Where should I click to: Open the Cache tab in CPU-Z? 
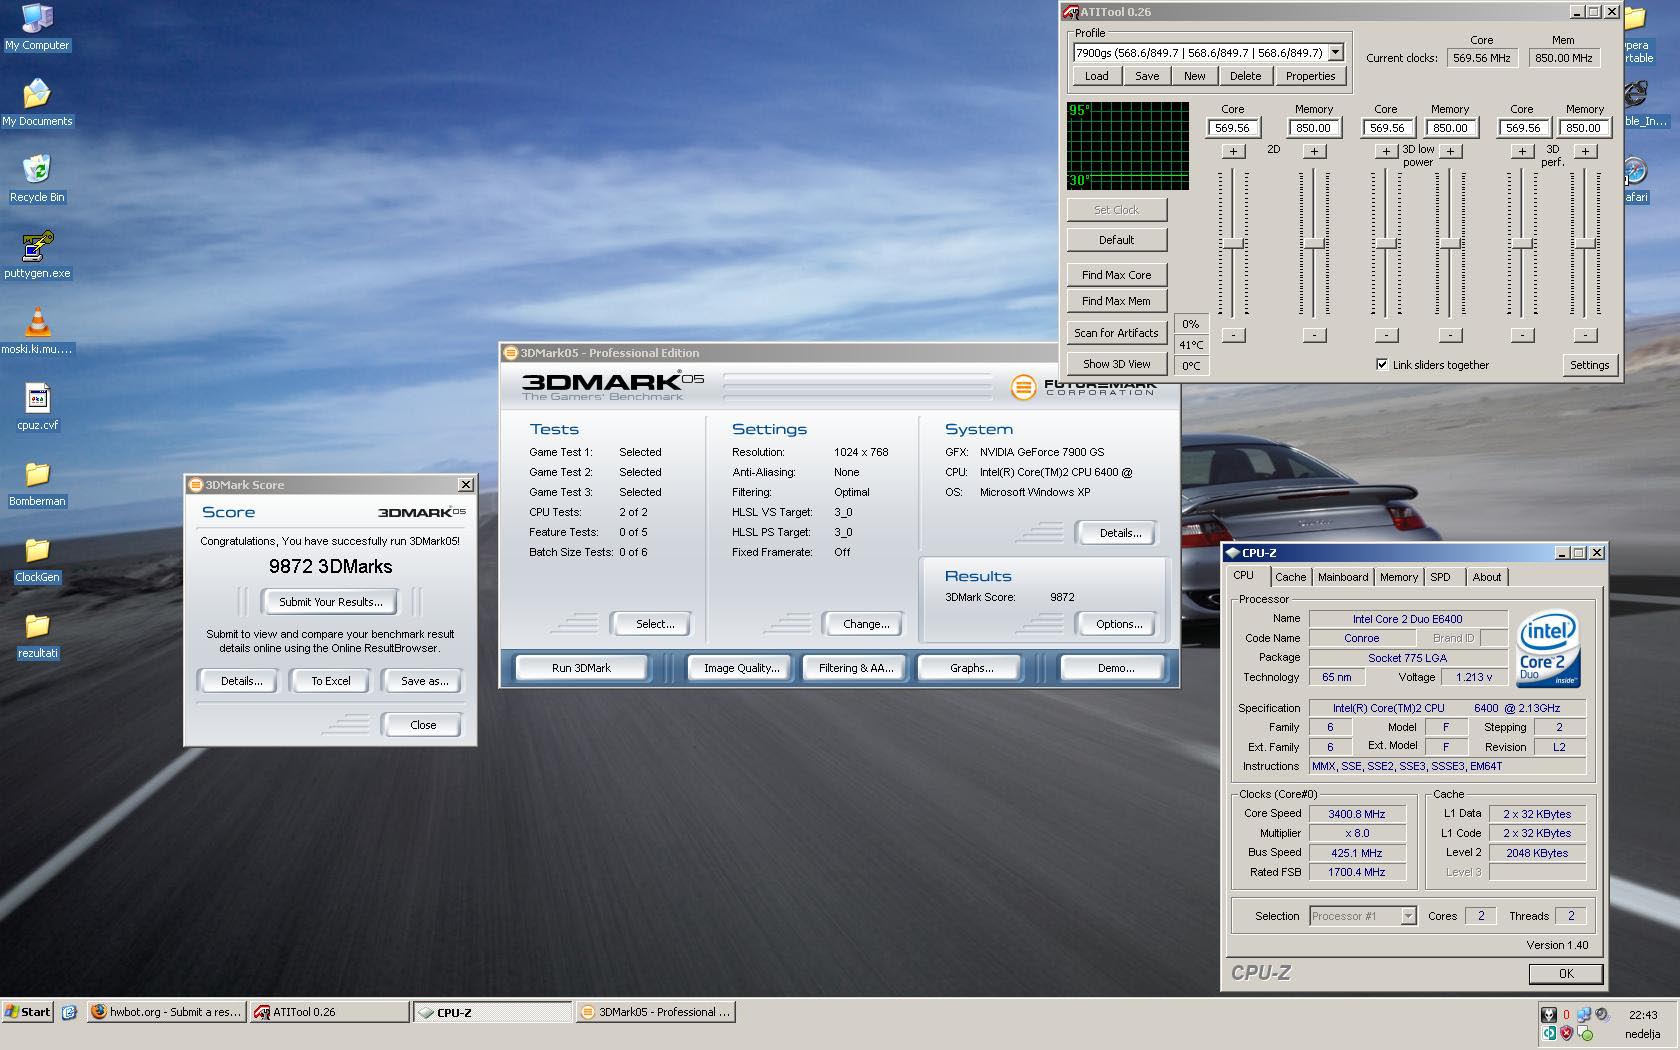[x=1290, y=577]
